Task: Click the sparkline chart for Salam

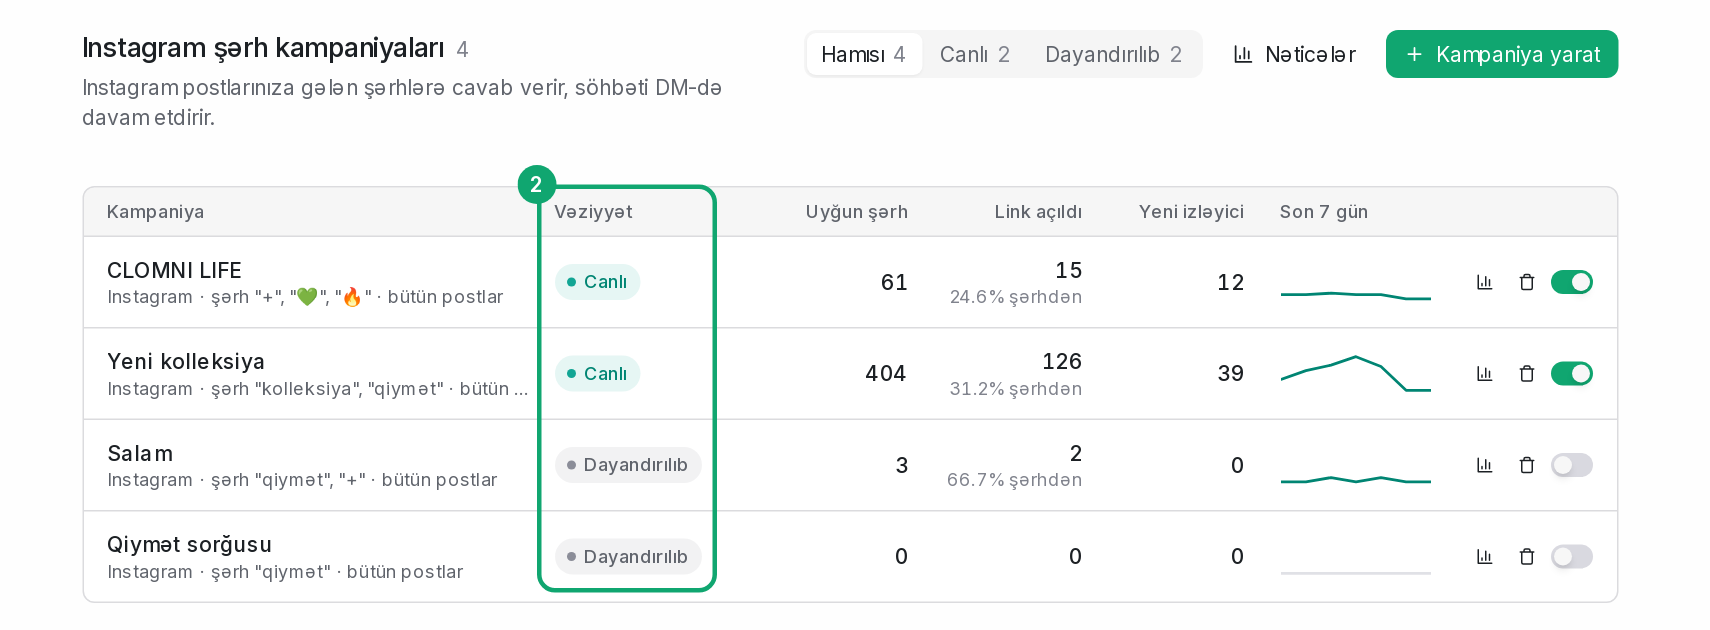Action: click(x=1356, y=480)
